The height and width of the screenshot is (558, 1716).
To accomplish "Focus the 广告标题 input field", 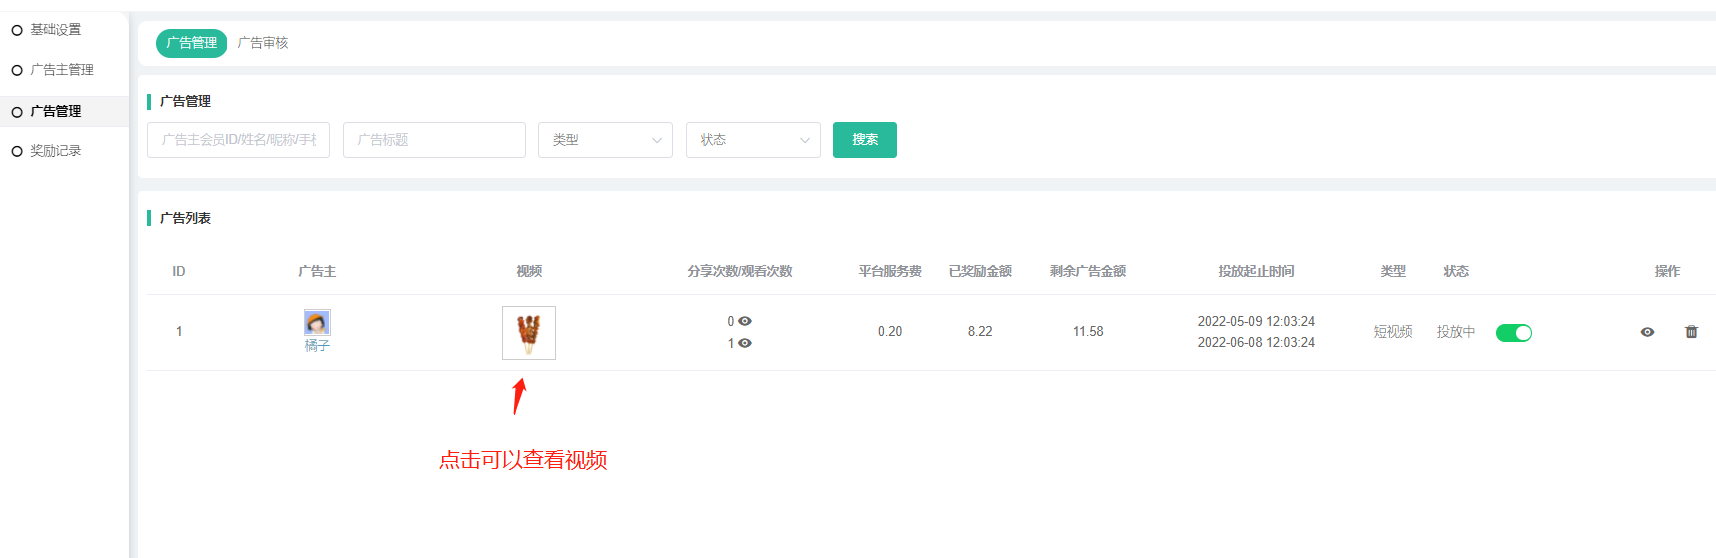I will (434, 140).
